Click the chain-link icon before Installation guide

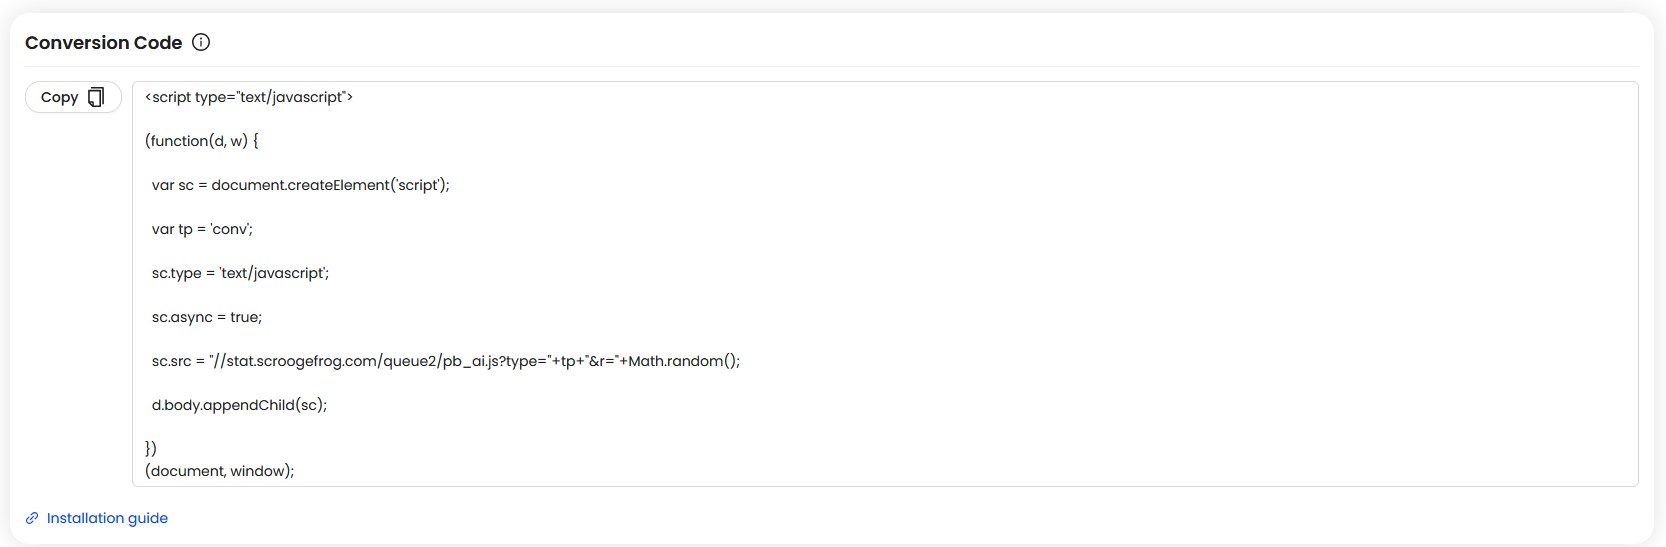coord(32,518)
